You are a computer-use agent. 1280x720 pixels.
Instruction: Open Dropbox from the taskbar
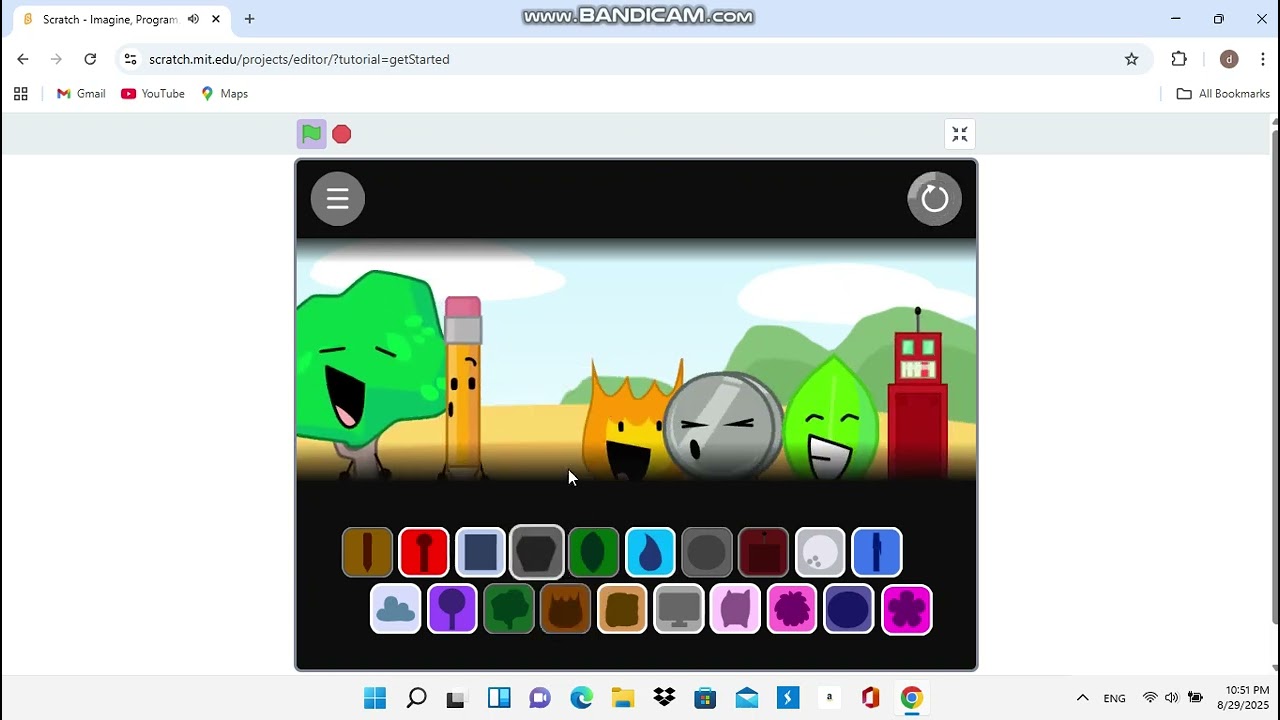664,698
